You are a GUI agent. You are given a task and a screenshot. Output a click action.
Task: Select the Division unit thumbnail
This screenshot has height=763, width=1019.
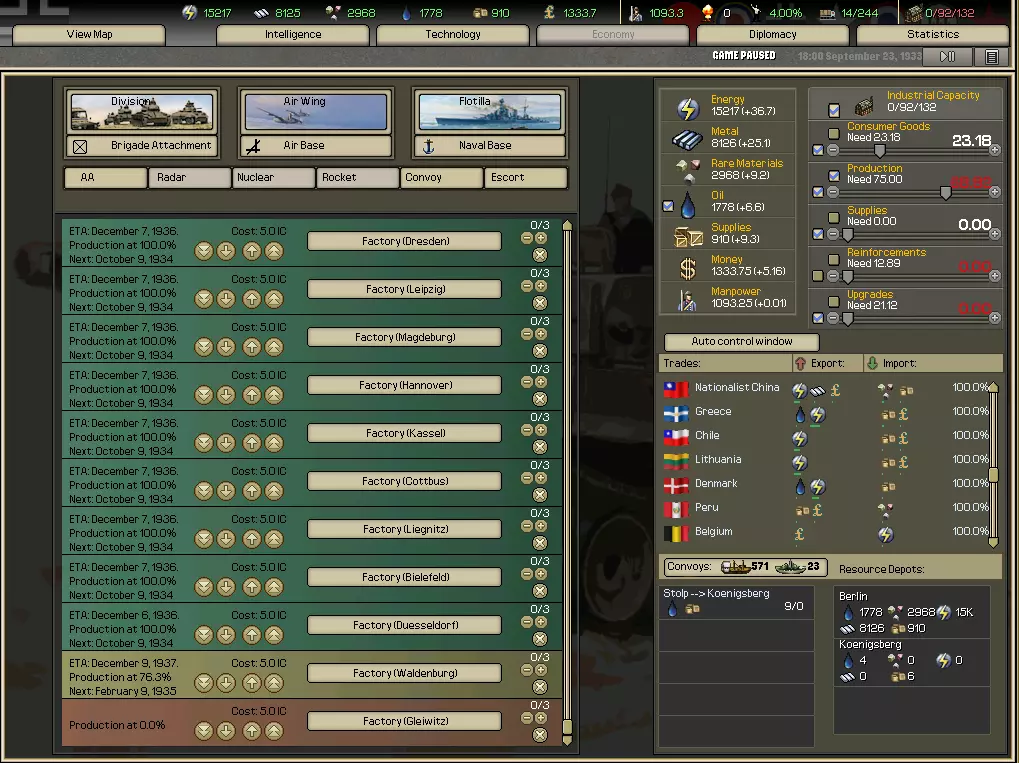pyautogui.click(x=142, y=112)
